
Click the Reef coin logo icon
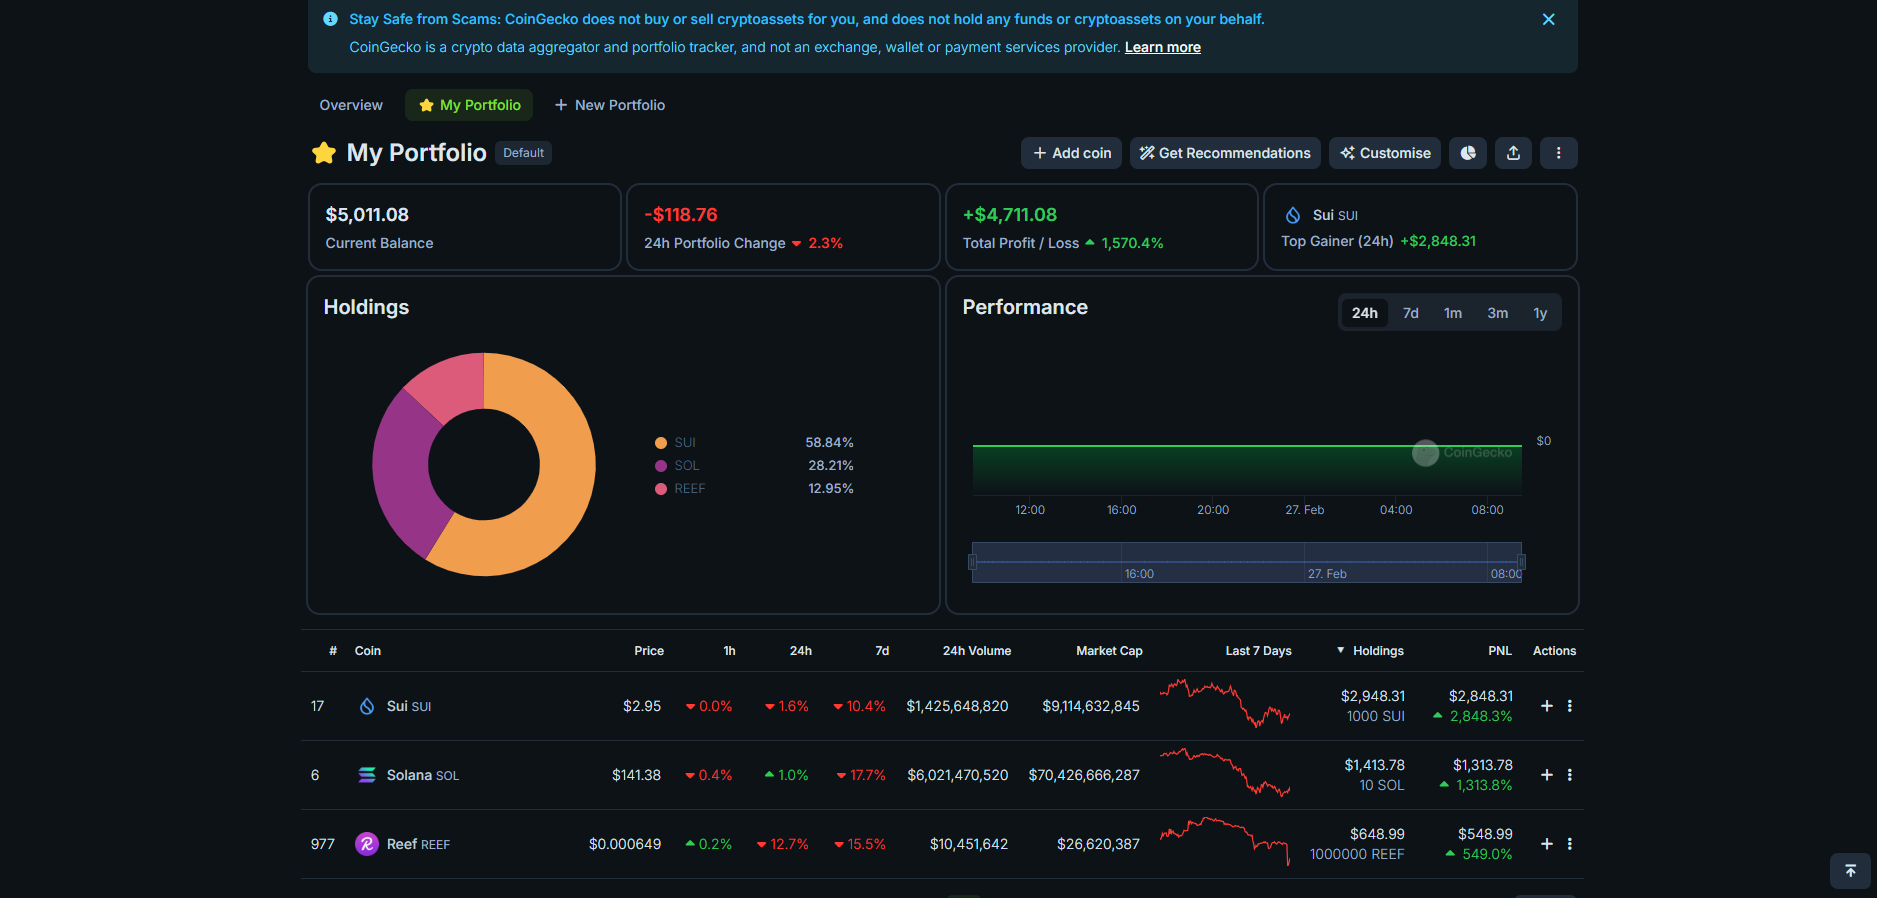(367, 844)
